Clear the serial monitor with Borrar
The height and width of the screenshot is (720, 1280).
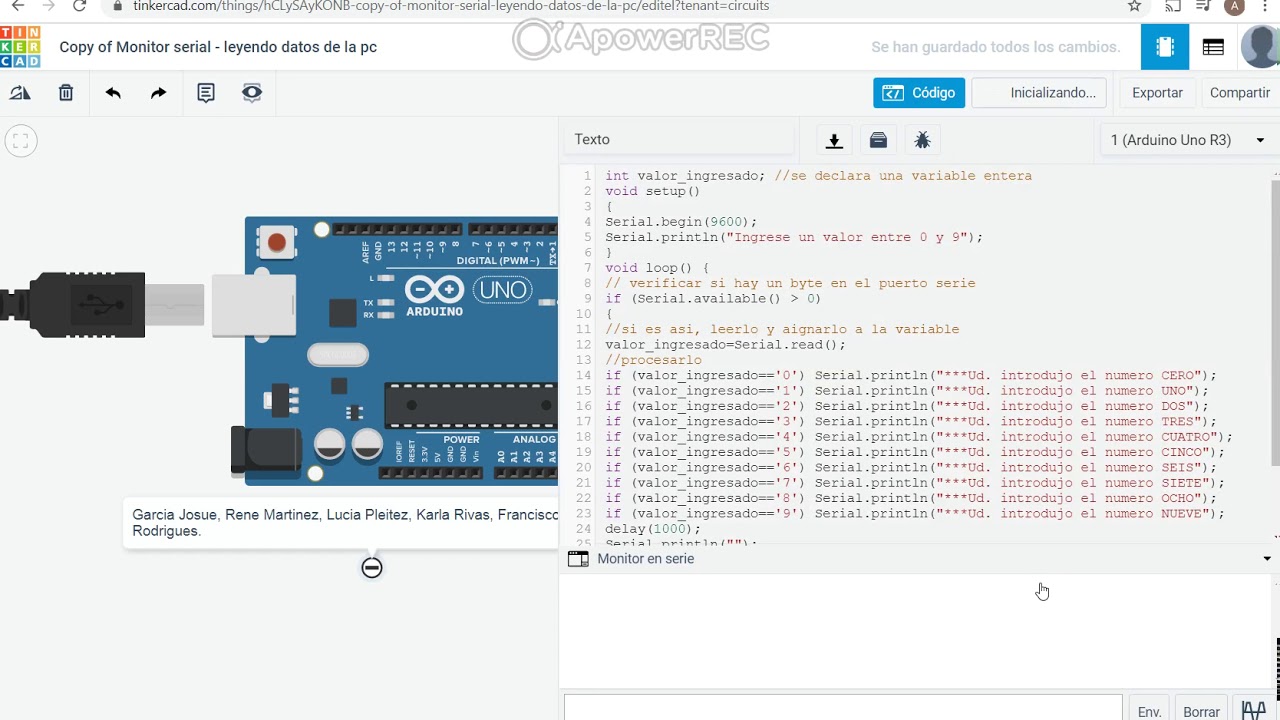tap(1201, 711)
